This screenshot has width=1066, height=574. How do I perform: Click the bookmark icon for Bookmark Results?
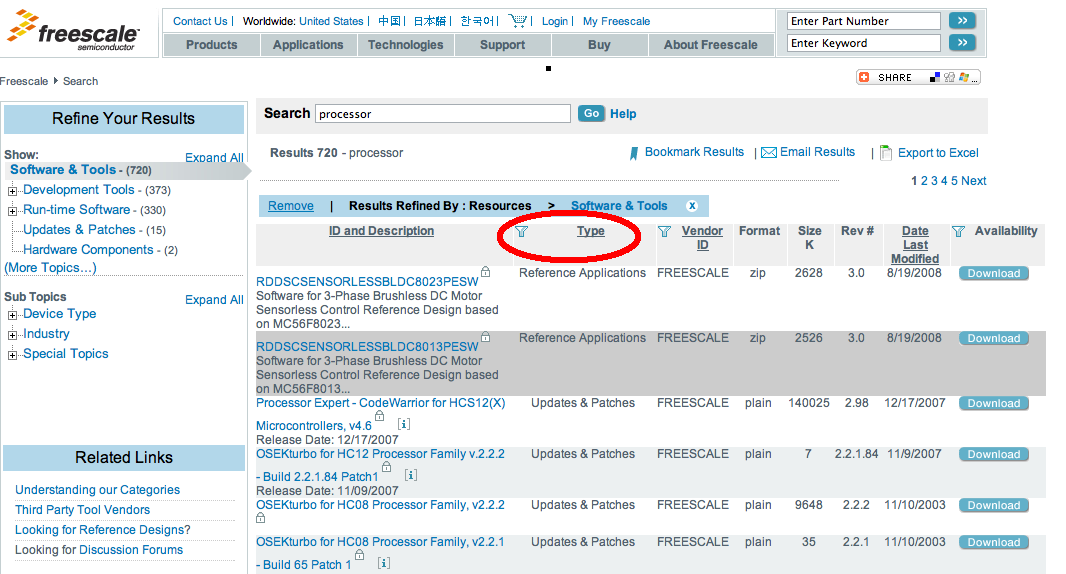[634, 153]
